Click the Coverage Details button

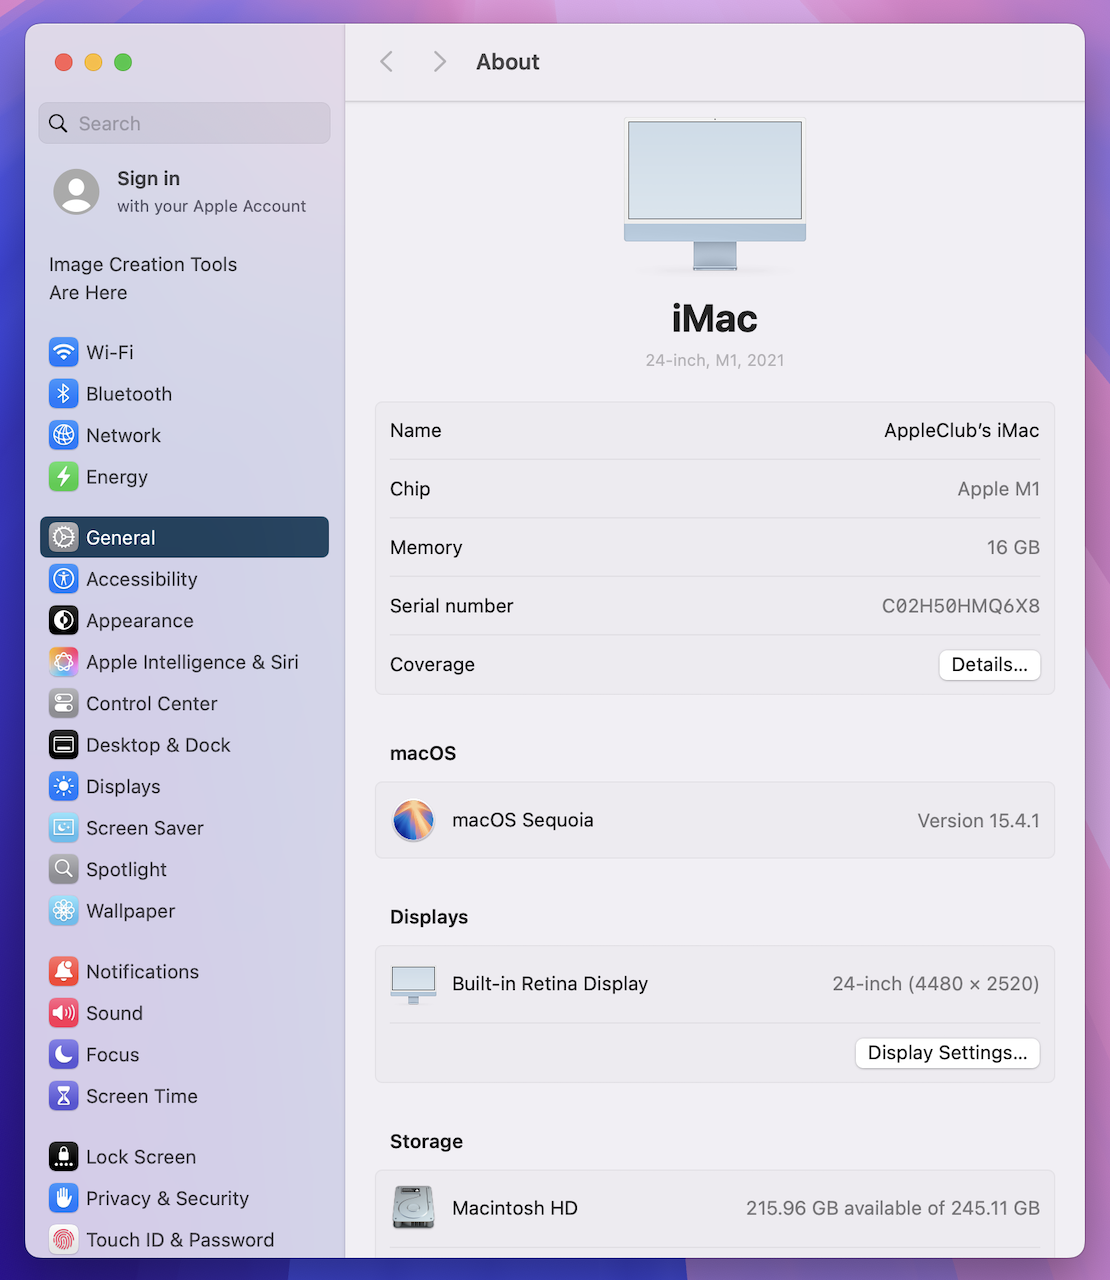click(x=989, y=665)
